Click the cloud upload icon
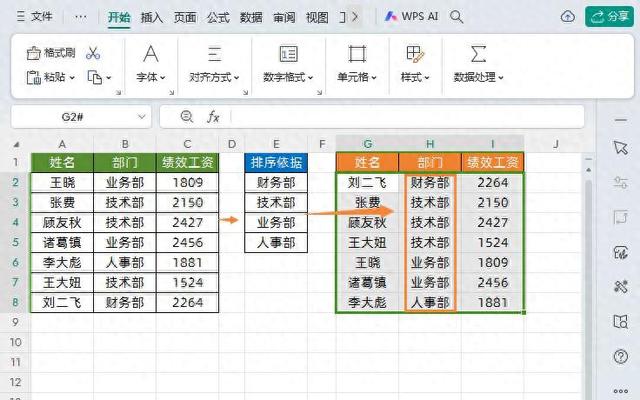The height and width of the screenshot is (400, 640). coord(568,17)
